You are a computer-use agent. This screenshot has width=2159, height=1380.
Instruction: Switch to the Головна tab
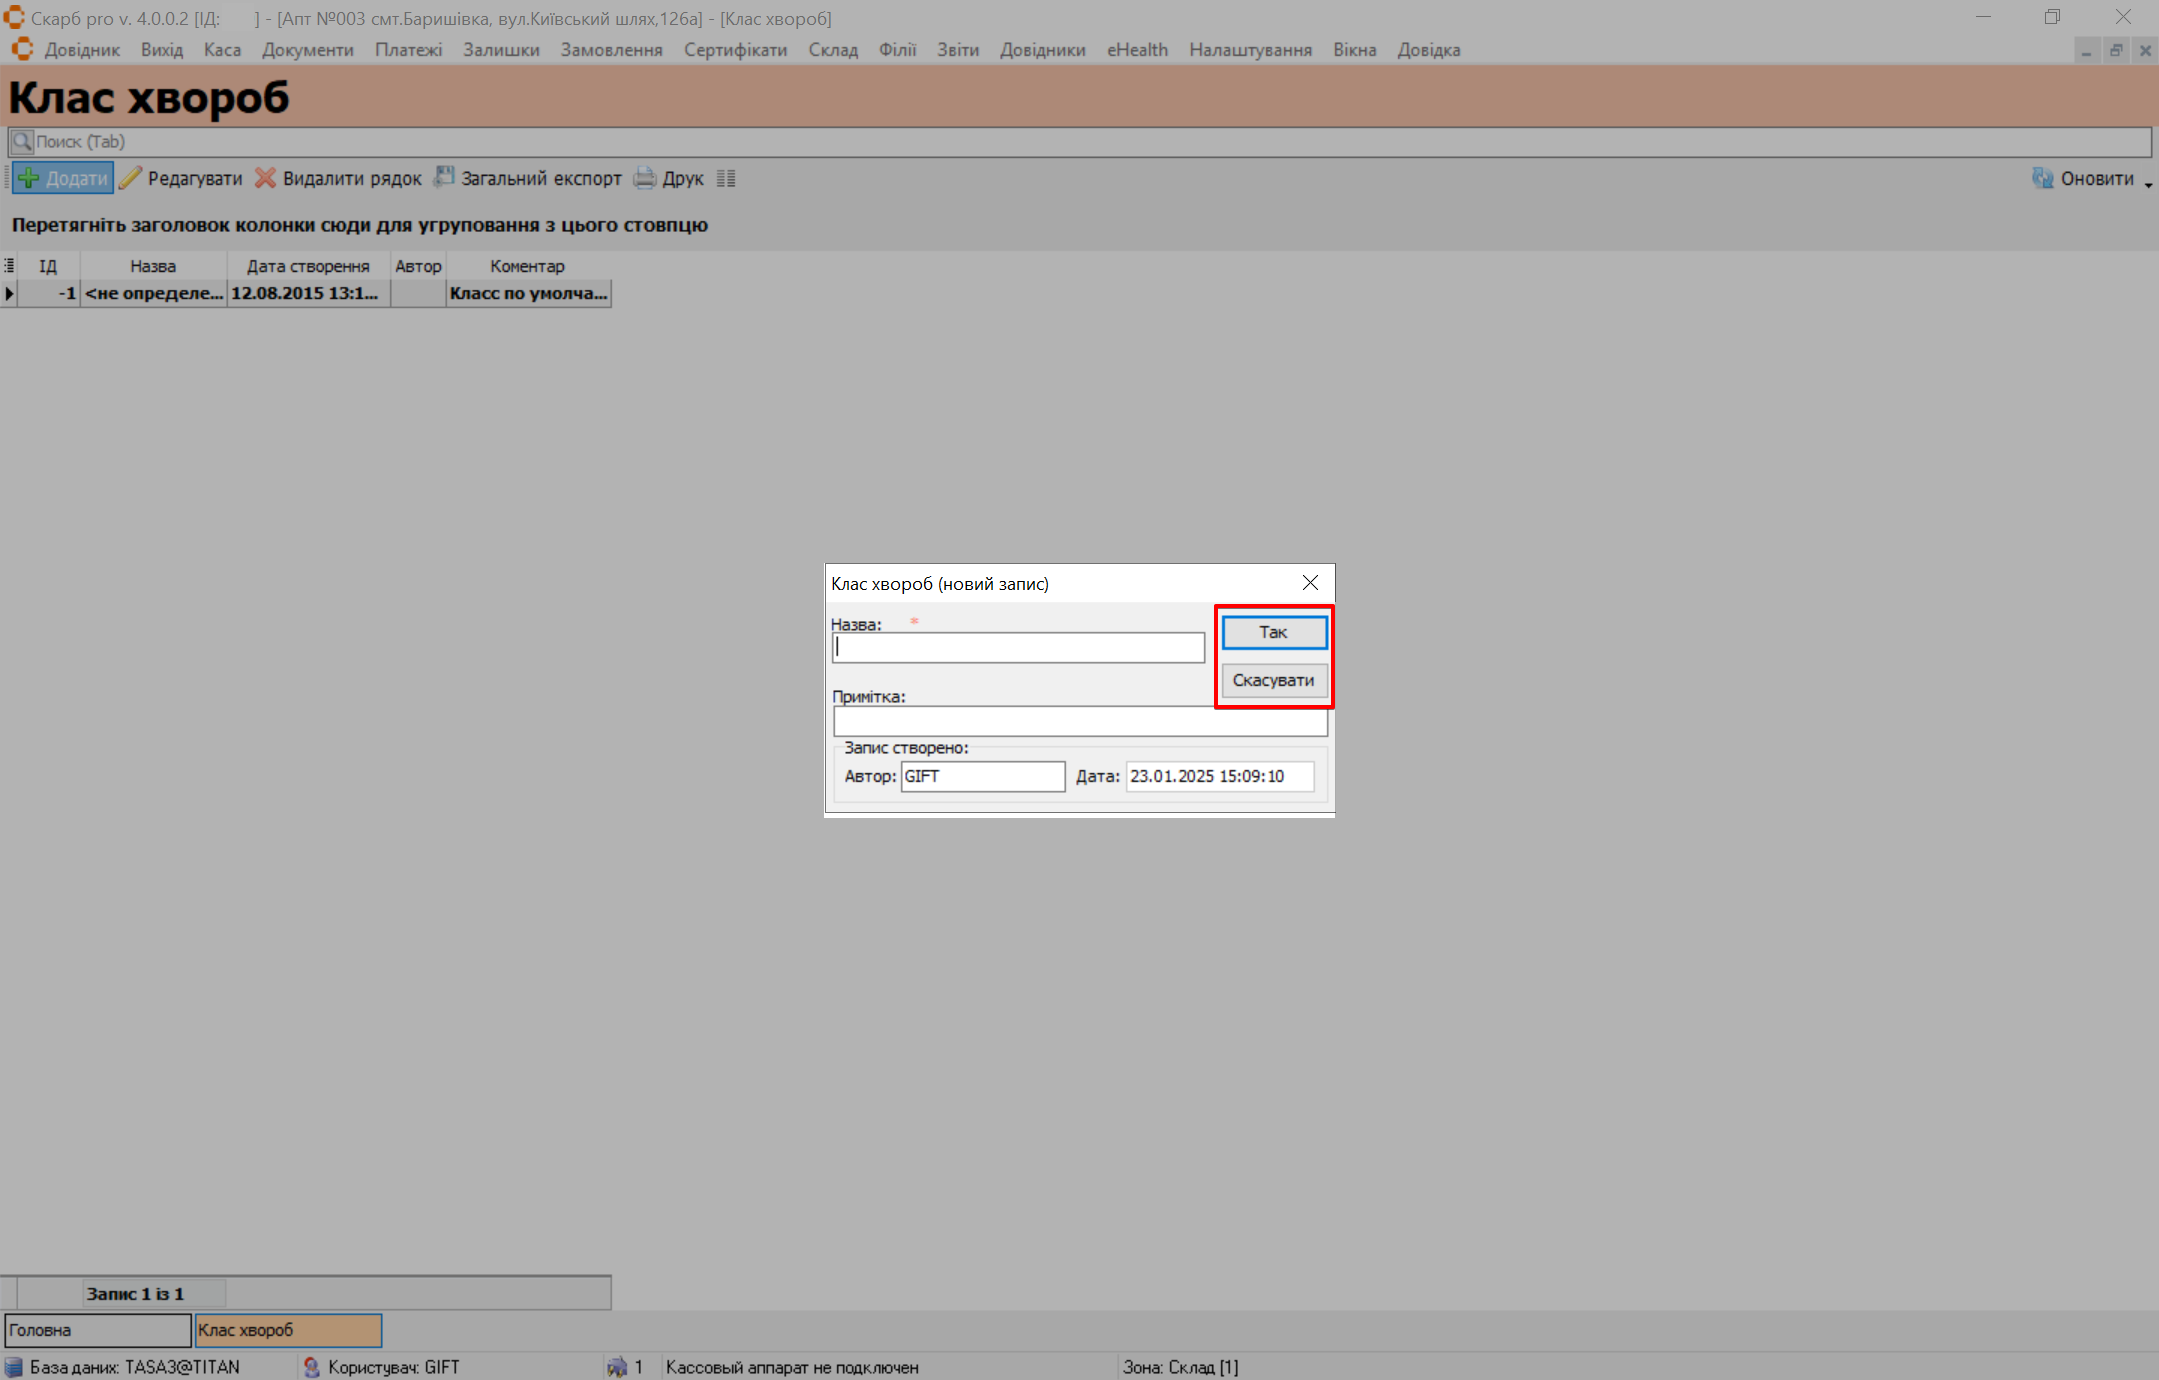[x=97, y=1330]
